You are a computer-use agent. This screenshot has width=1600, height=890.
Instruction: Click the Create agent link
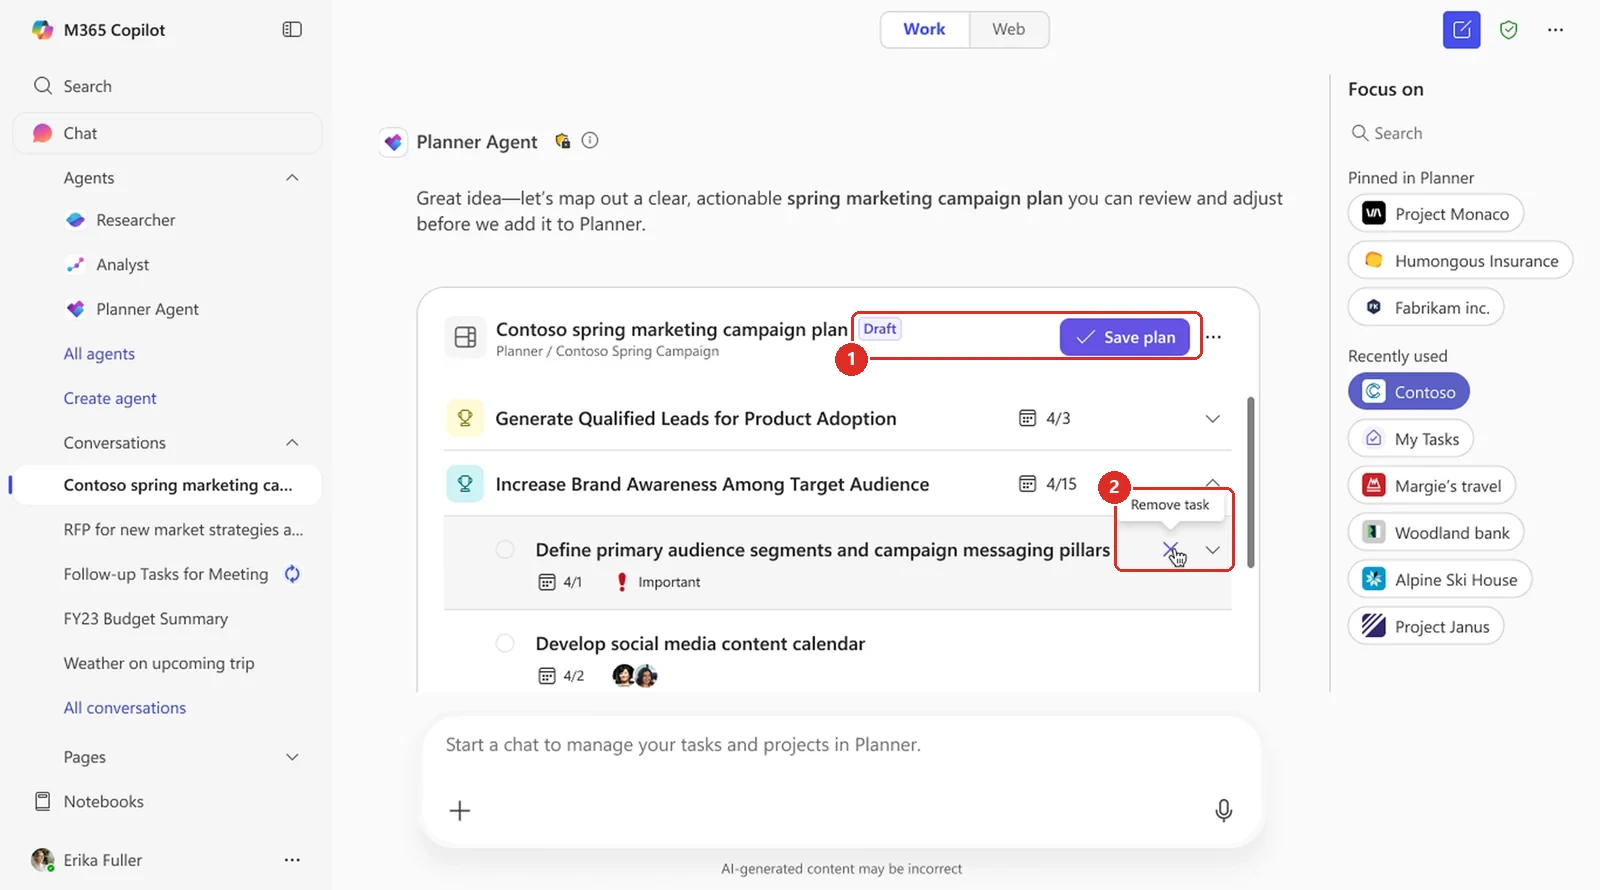click(110, 398)
